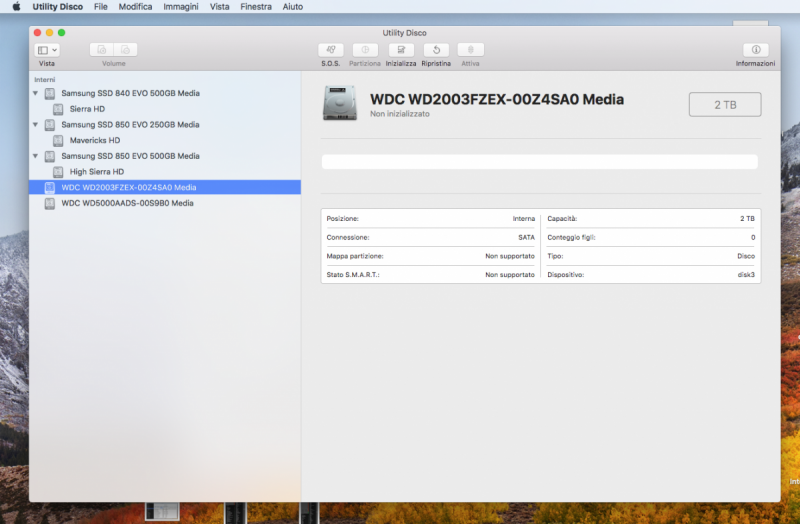Select Samsung SSD 850 EVO 250GB Media disk
This screenshot has width=800, height=524.
130,124
